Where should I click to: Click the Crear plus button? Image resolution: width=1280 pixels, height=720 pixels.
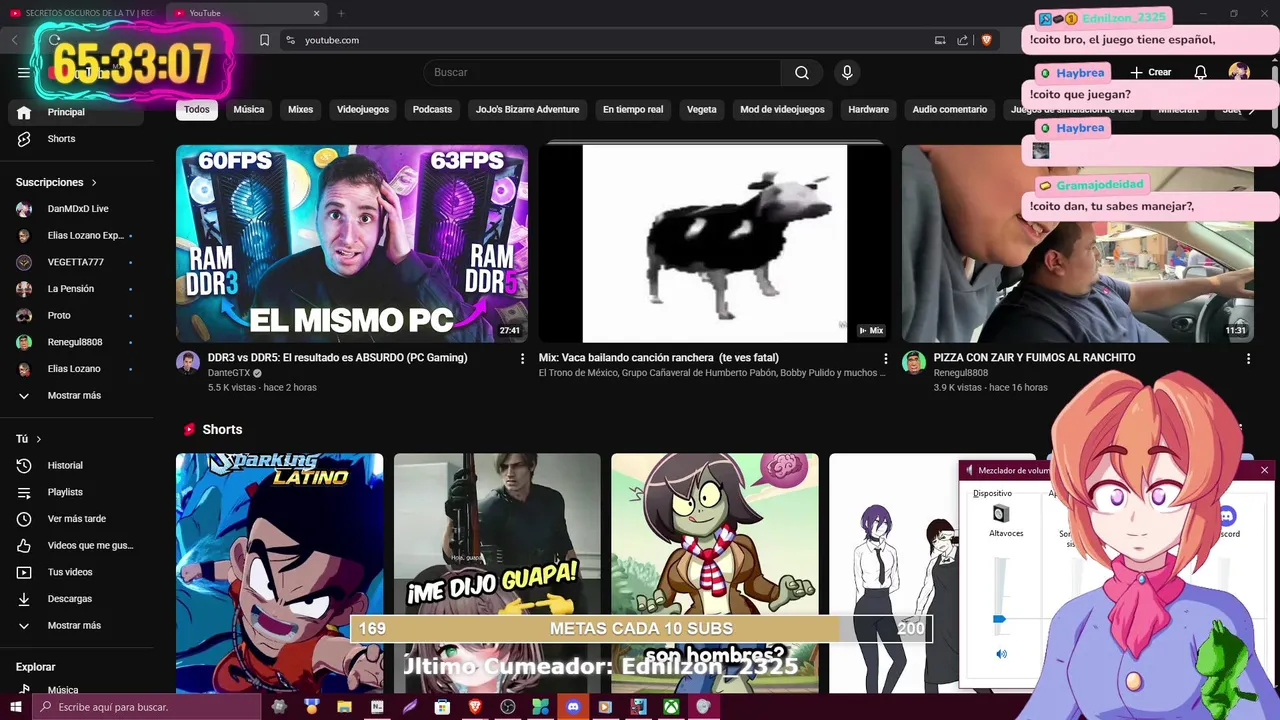1151,72
